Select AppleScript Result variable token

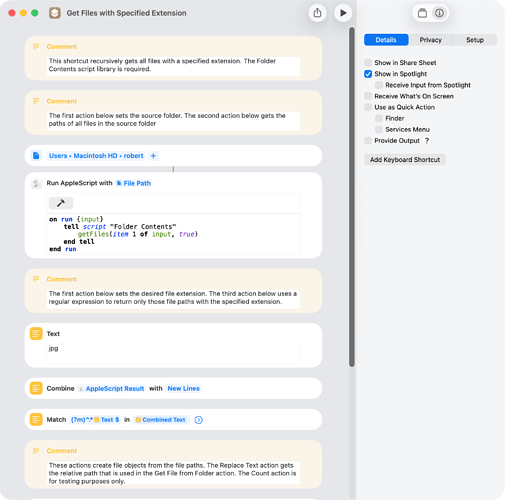click(111, 388)
